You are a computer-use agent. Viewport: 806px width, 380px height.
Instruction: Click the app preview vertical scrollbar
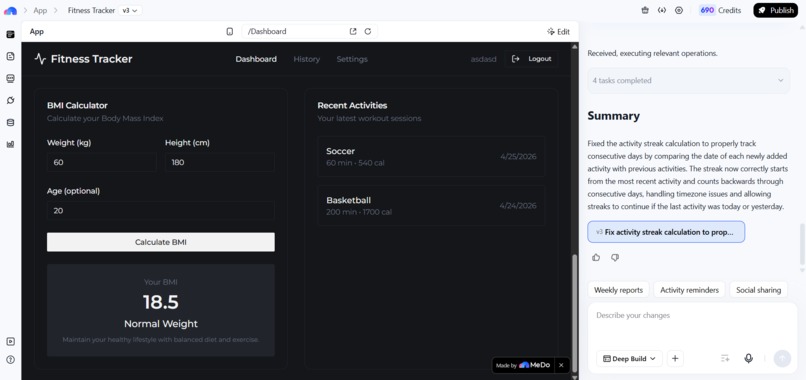pyautogui.click(x=575, y=313)
